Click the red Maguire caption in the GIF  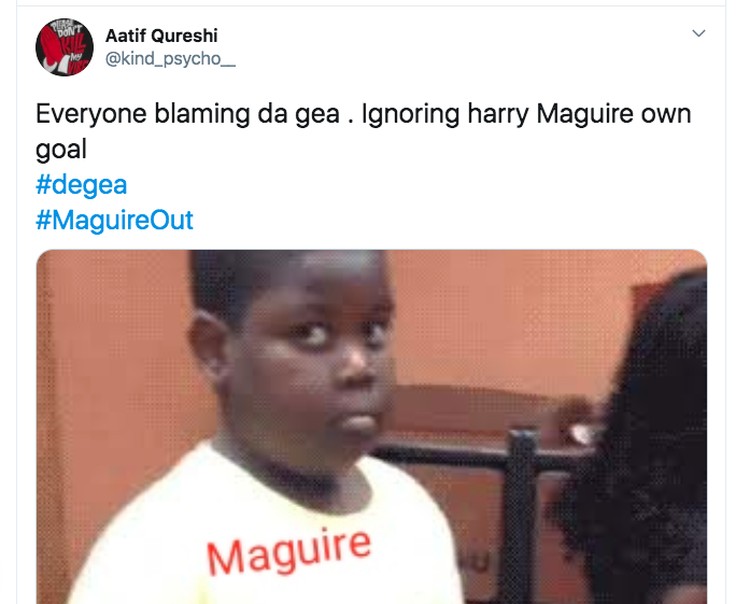[289, 552]
